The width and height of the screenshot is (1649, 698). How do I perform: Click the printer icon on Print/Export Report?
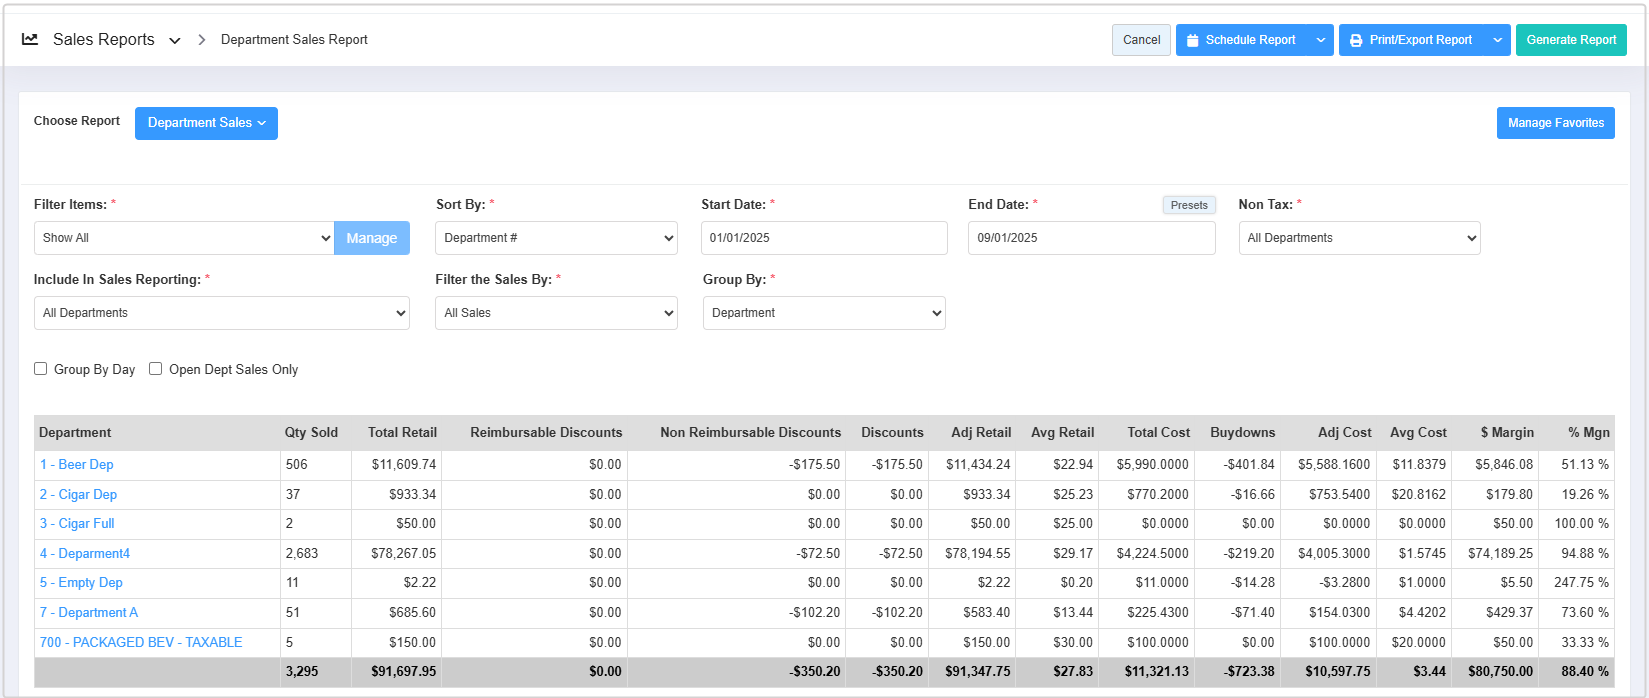tap(1356, 41)
